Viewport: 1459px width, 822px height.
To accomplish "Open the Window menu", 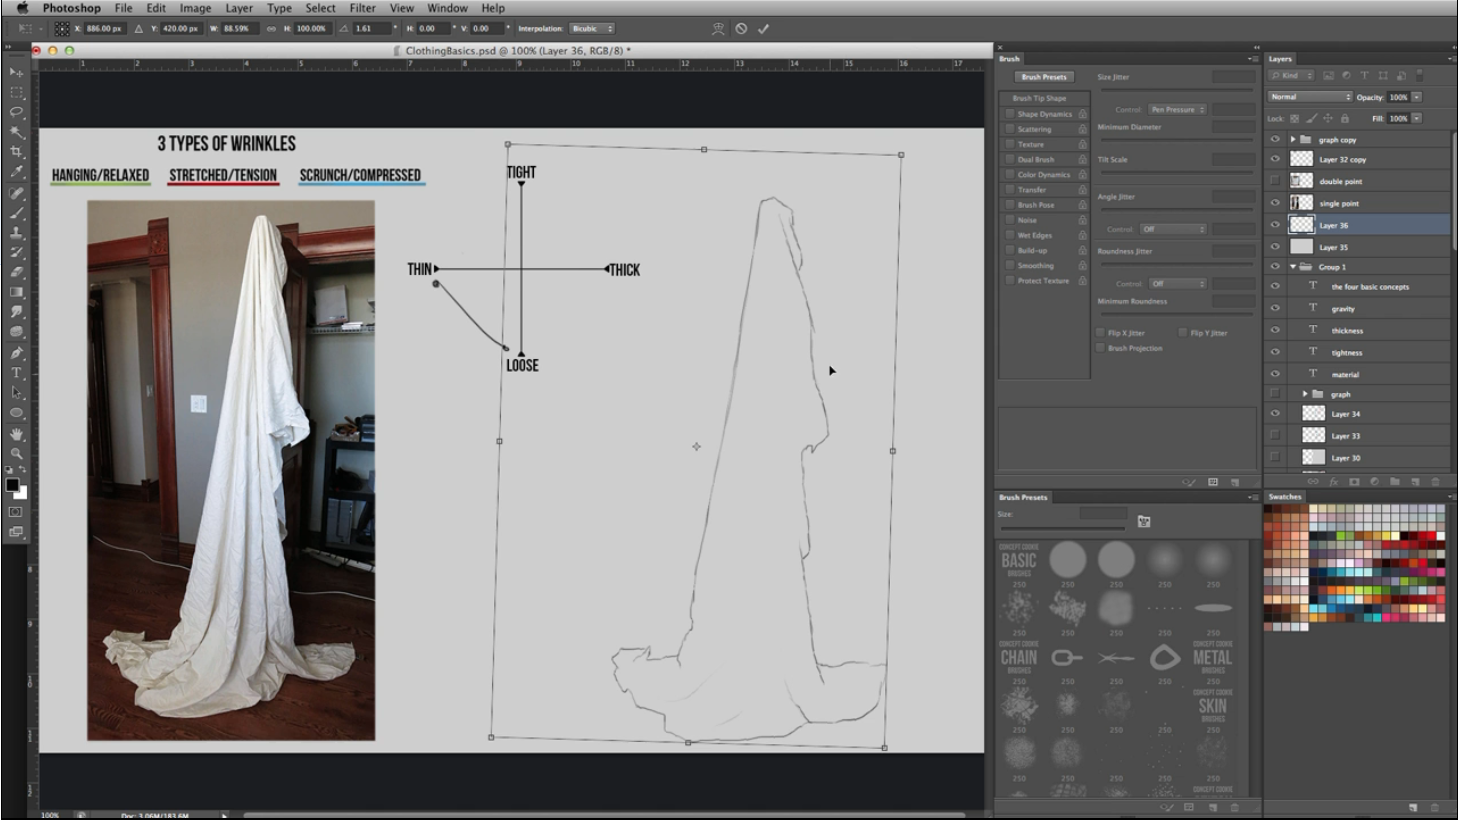I will coord(447,8).
